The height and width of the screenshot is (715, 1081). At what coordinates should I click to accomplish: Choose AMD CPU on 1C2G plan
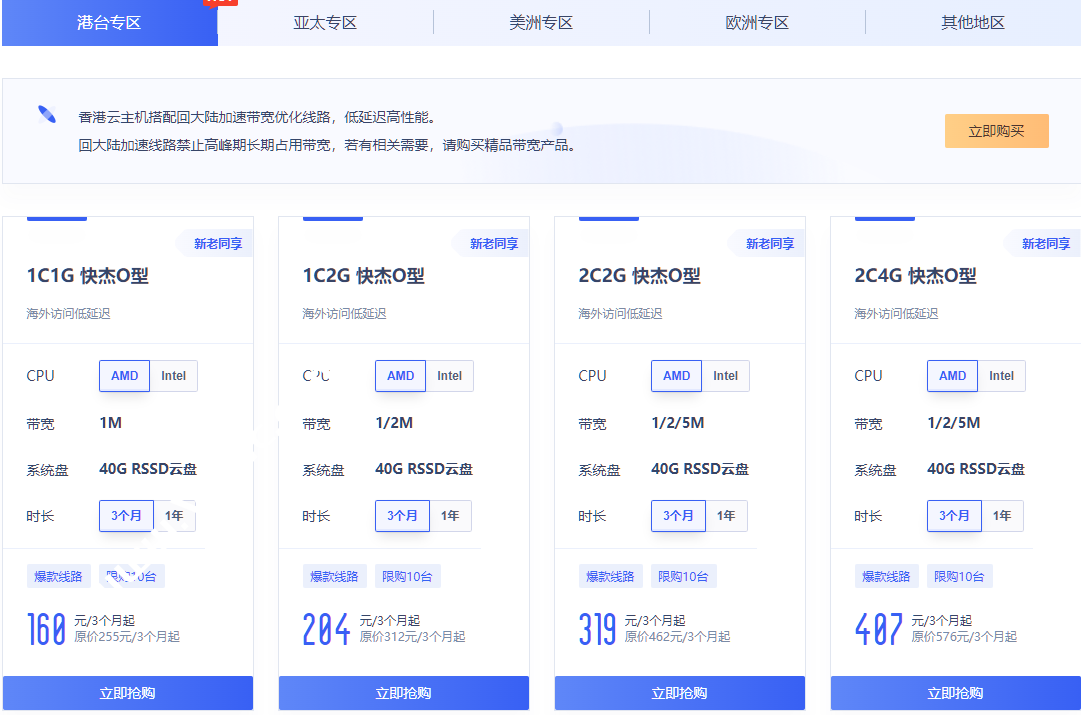coord(401,376)
